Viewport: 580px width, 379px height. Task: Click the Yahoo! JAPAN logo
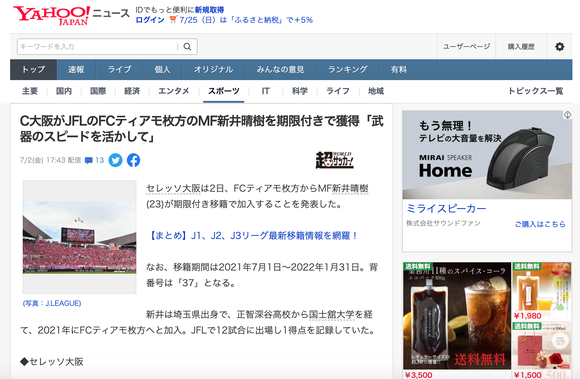(52, 16)
